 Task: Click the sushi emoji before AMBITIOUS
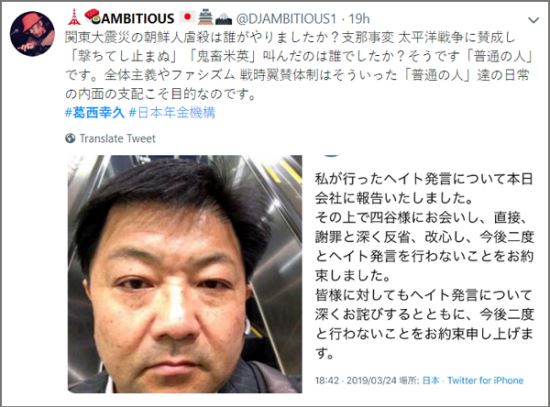point(92,16)
